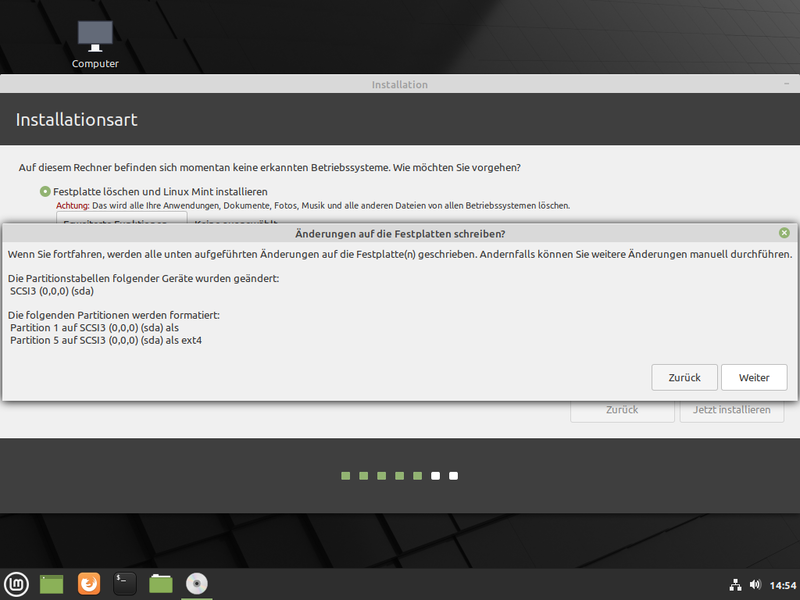The width and height of the screenshot is (800, 600).
Task: Click the volume icon in the system tray
Action: (755, 583)
